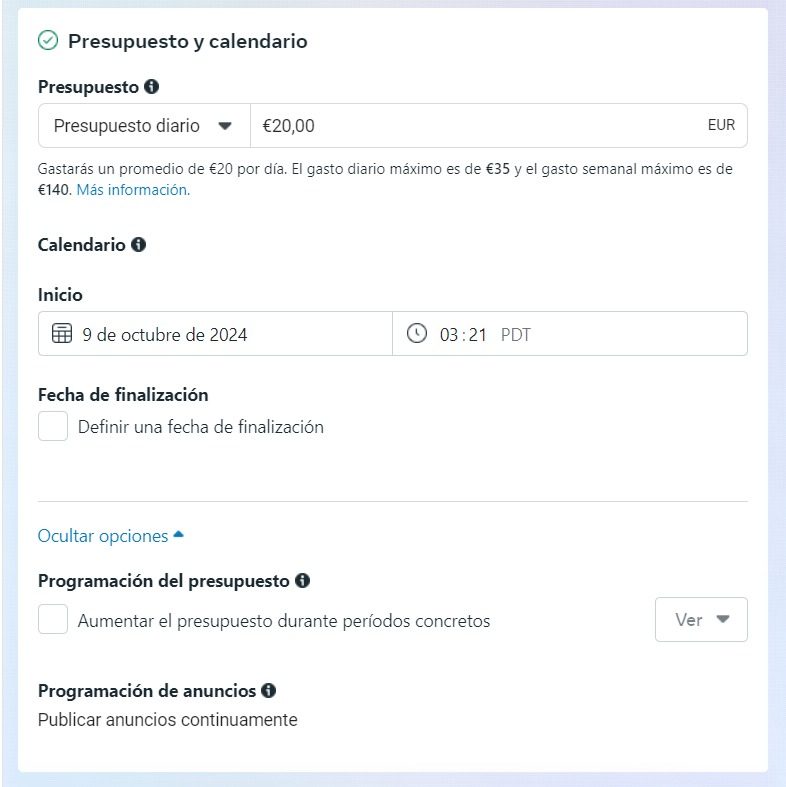Check Aumentar el presupuesto durante períodos concretos
This screenshot has height=787, width=786.
pyautogui.click(x=53, y=620)
